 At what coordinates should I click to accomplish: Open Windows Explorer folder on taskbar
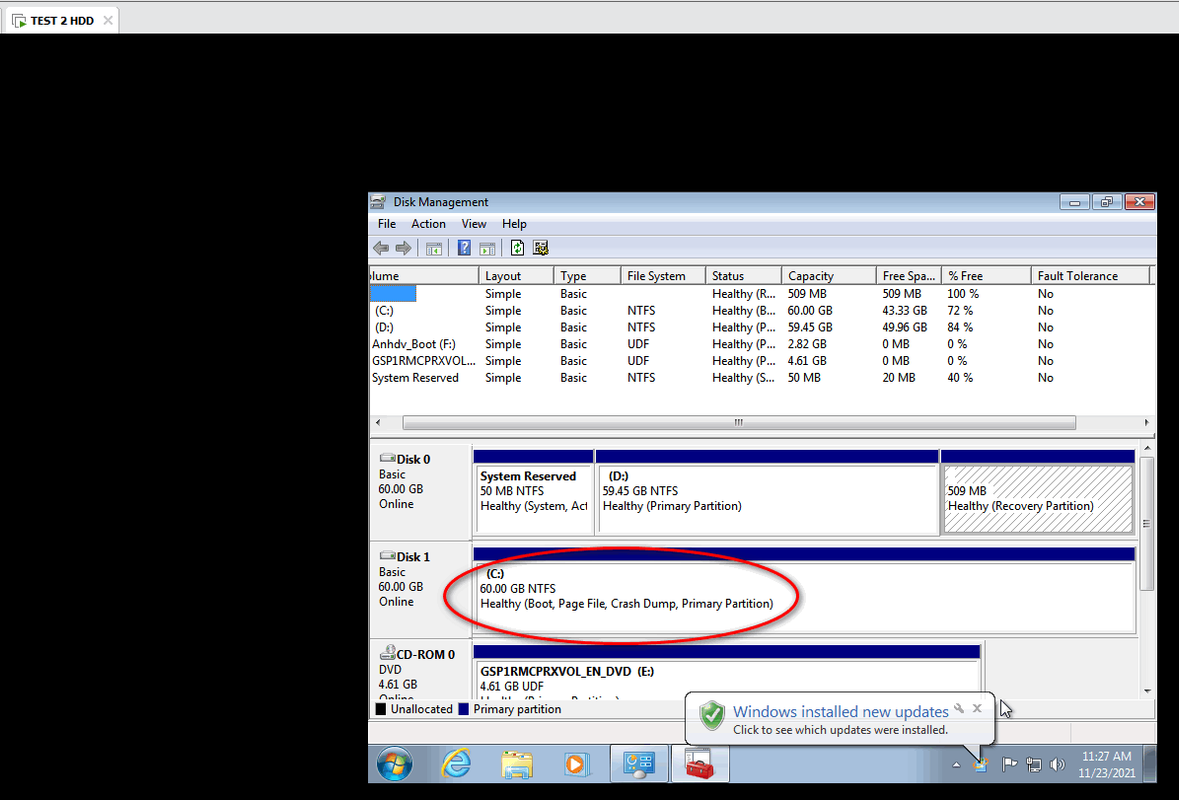coord(517,765)
